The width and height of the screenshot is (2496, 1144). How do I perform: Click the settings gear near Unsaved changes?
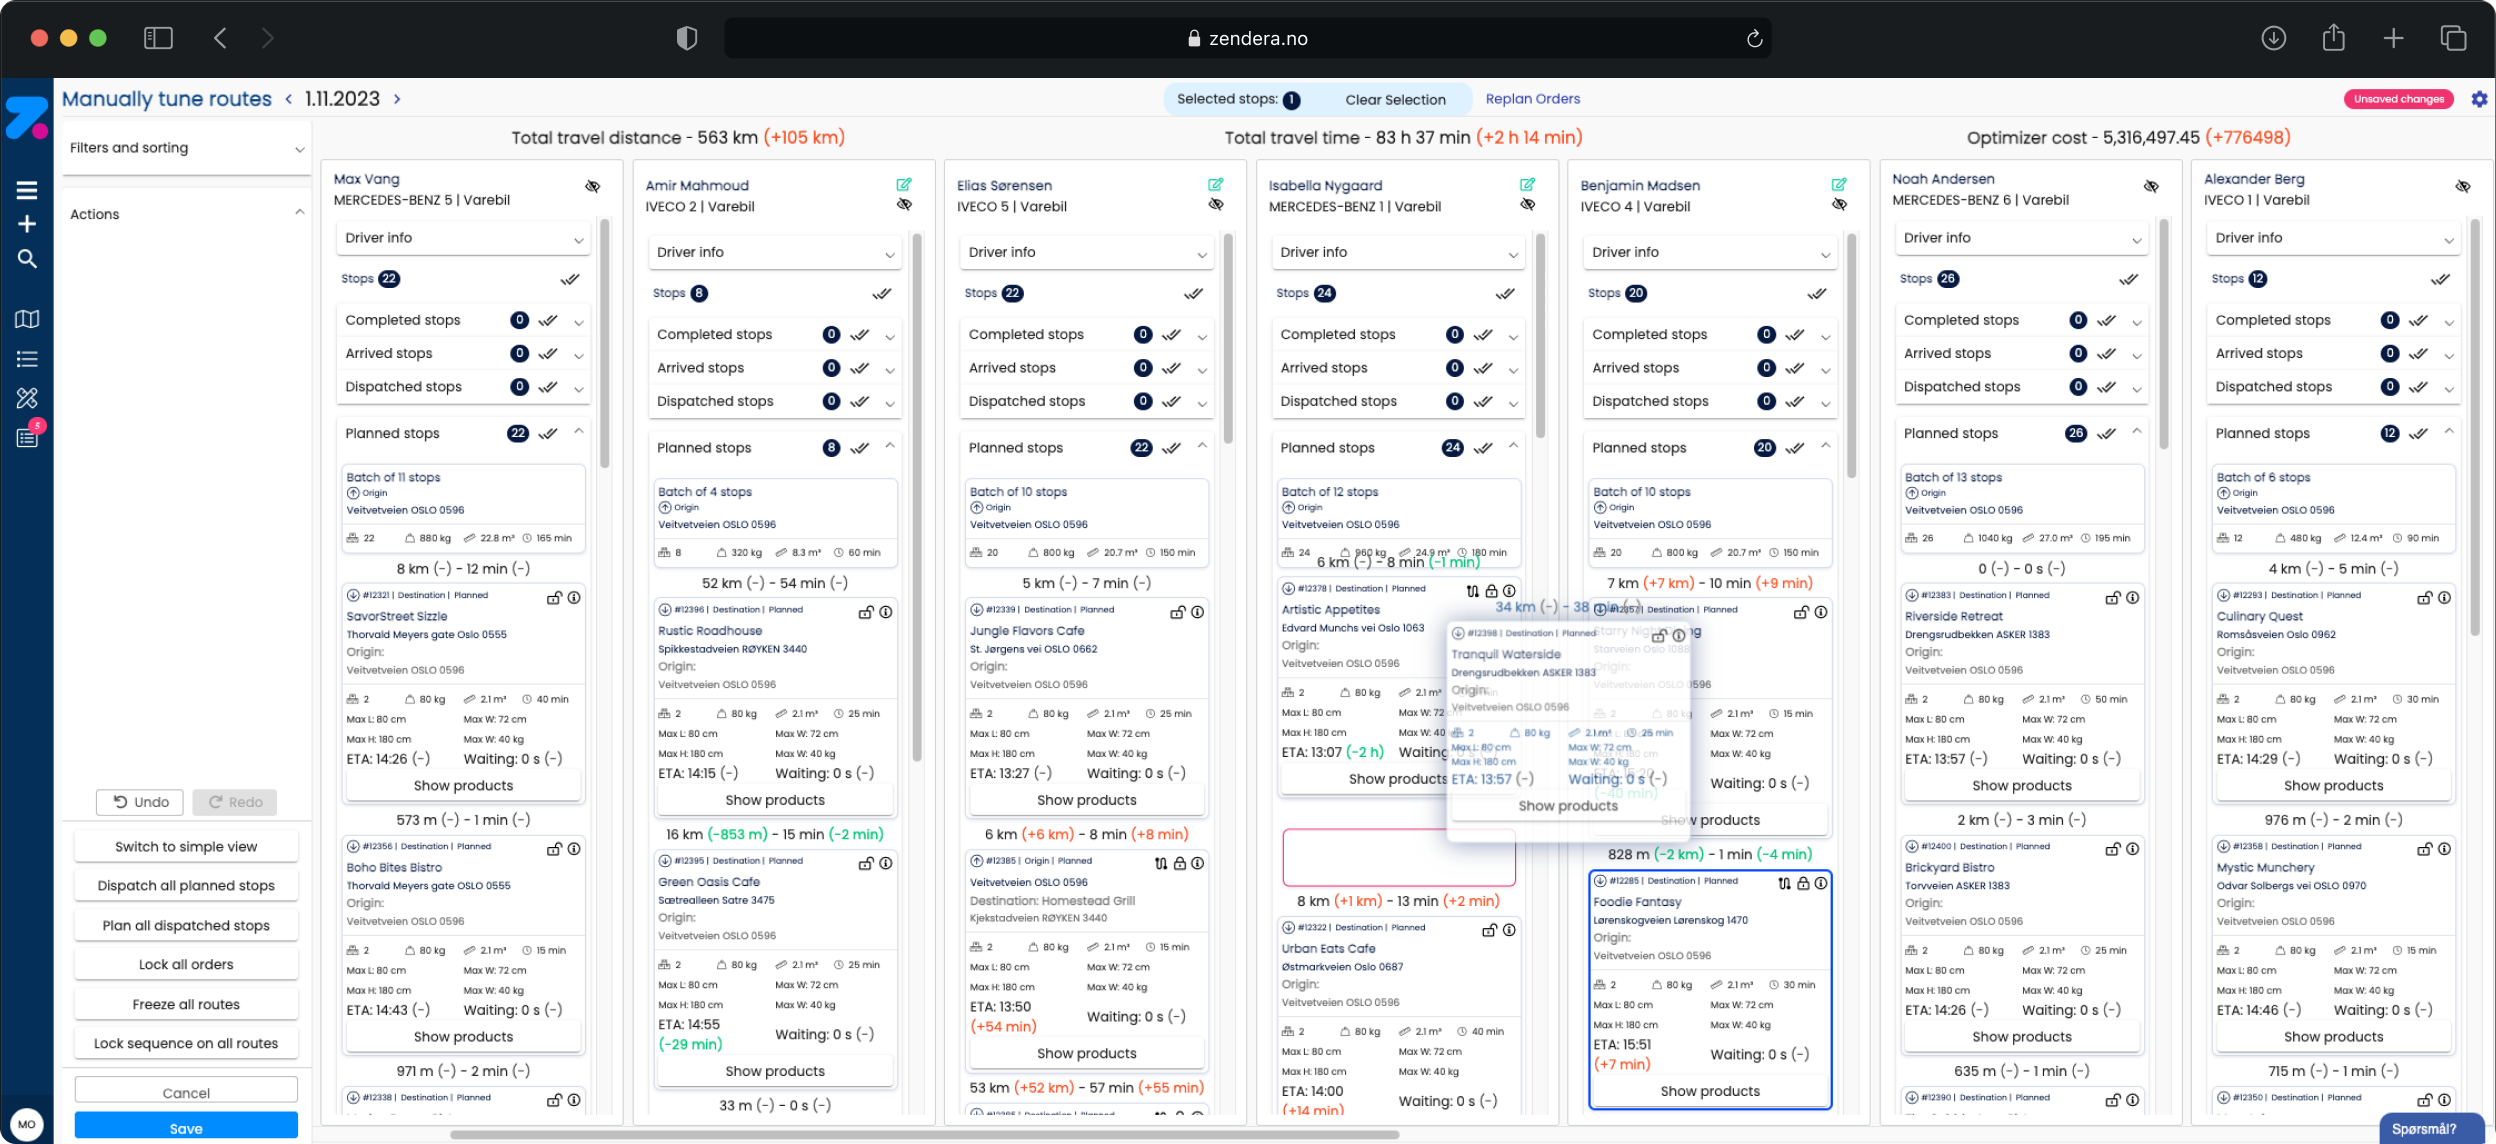2479,99
